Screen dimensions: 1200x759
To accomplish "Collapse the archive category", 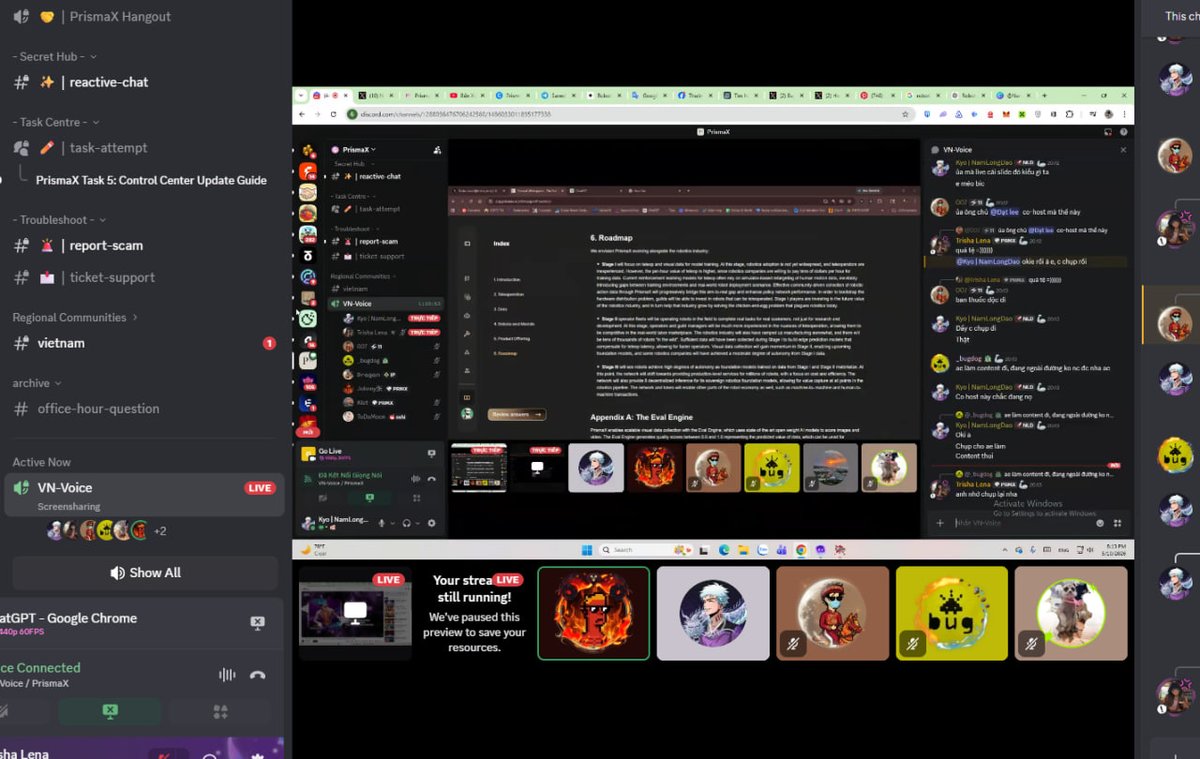I will pyautogui.click(x=37, y=383).
